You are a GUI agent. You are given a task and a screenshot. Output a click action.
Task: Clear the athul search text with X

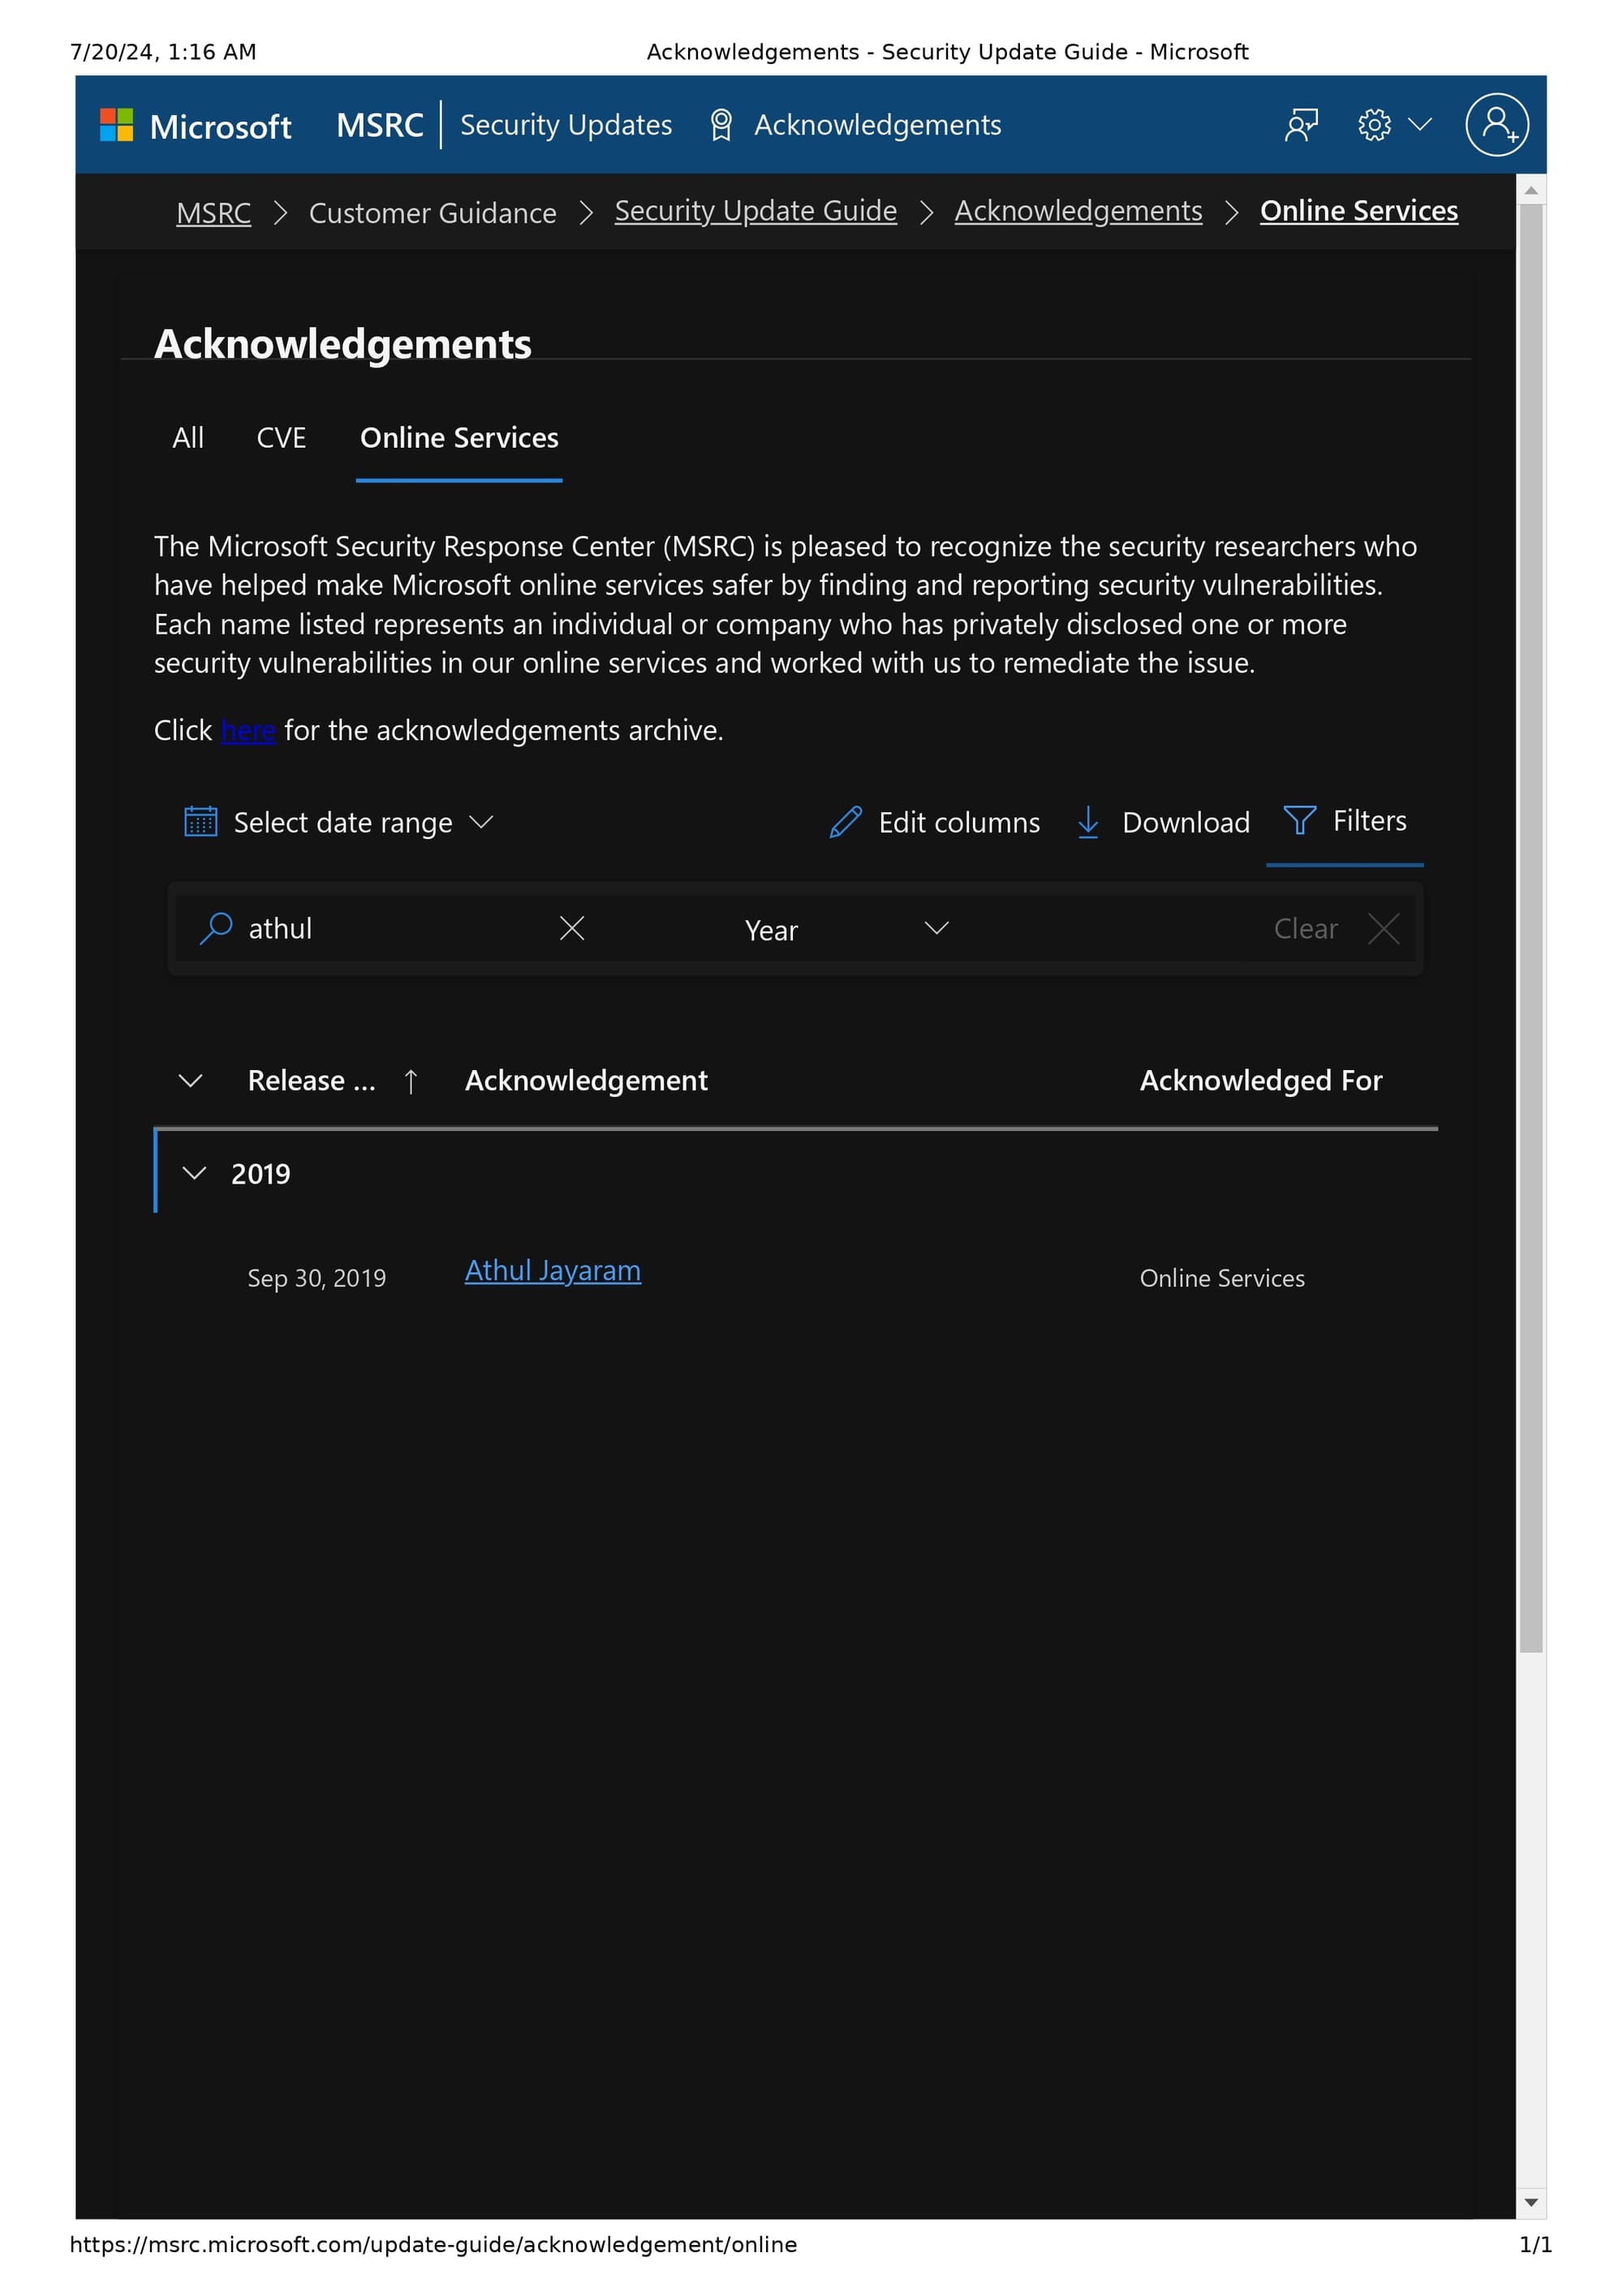coord(571,928)
